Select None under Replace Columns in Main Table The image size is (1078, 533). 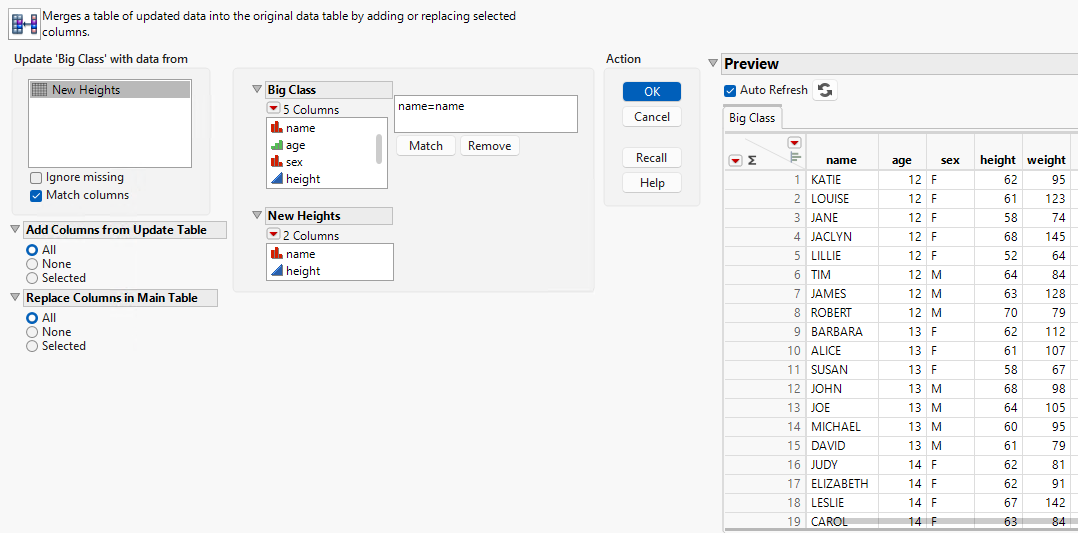point(32,331)
